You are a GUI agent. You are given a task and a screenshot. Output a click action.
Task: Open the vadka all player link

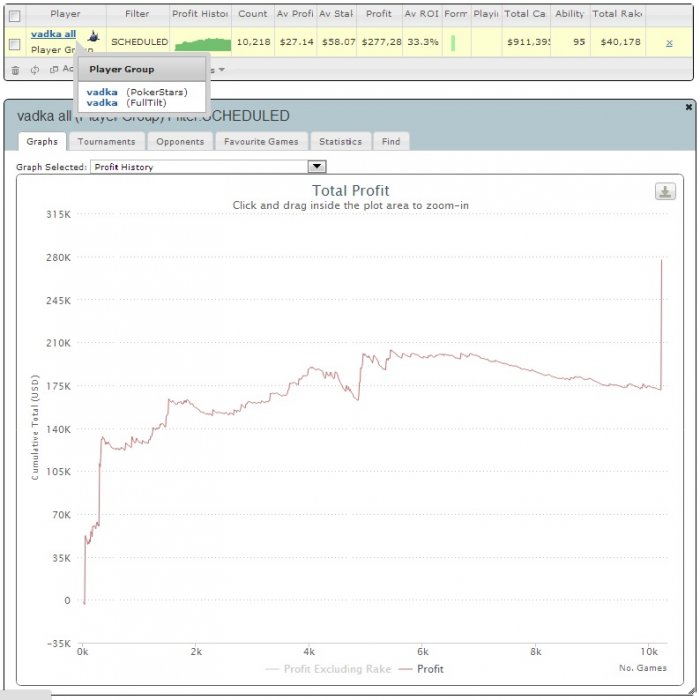pos(53,34)
